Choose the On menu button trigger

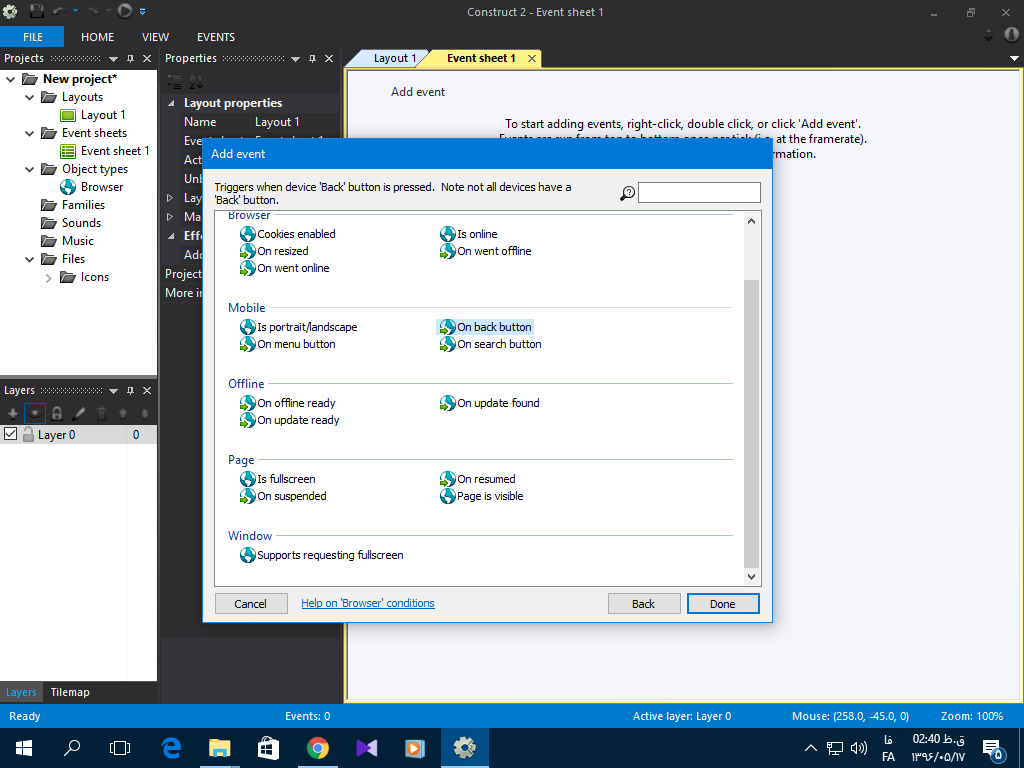[x=288, y=344]
